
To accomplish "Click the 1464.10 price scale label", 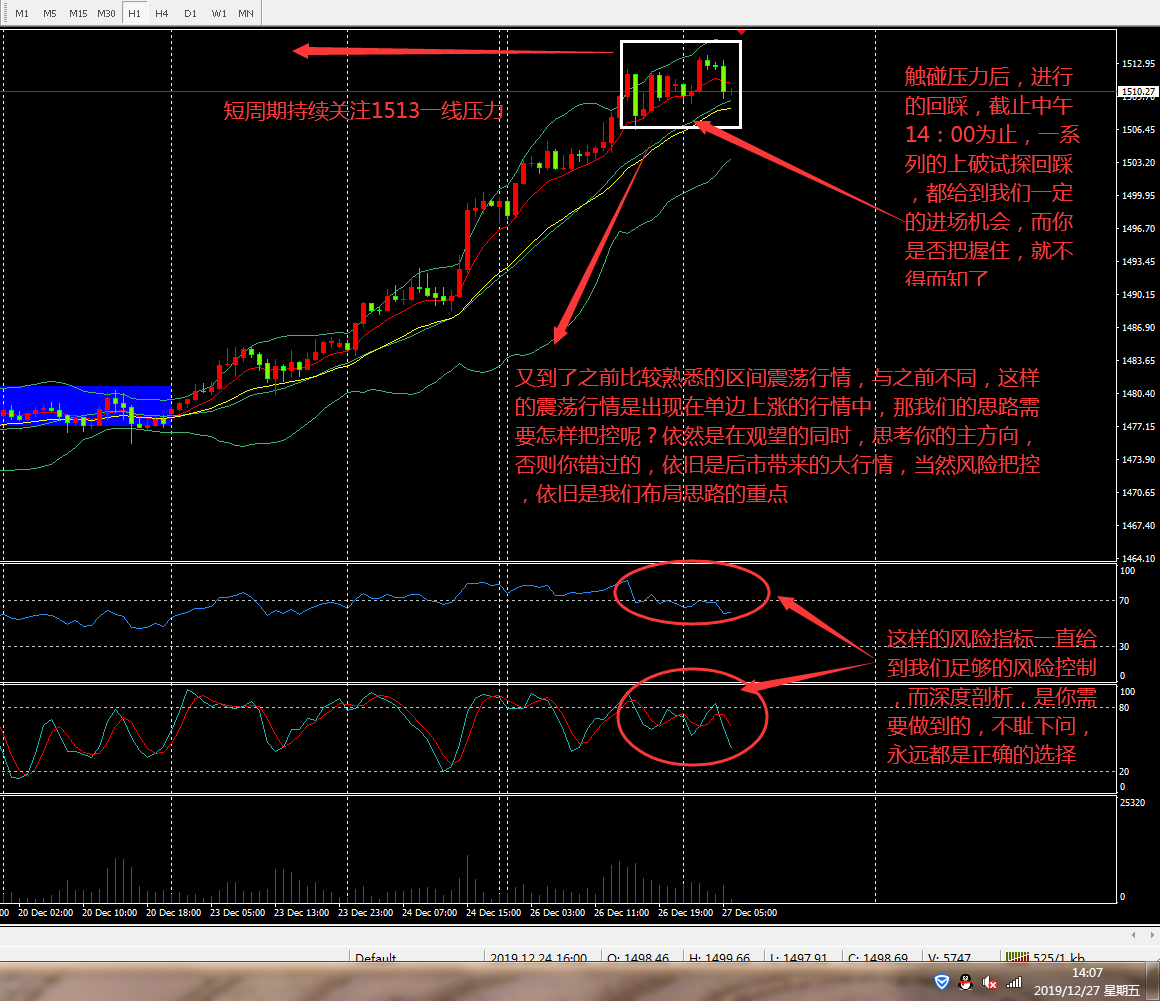I will click(1138, 559).
